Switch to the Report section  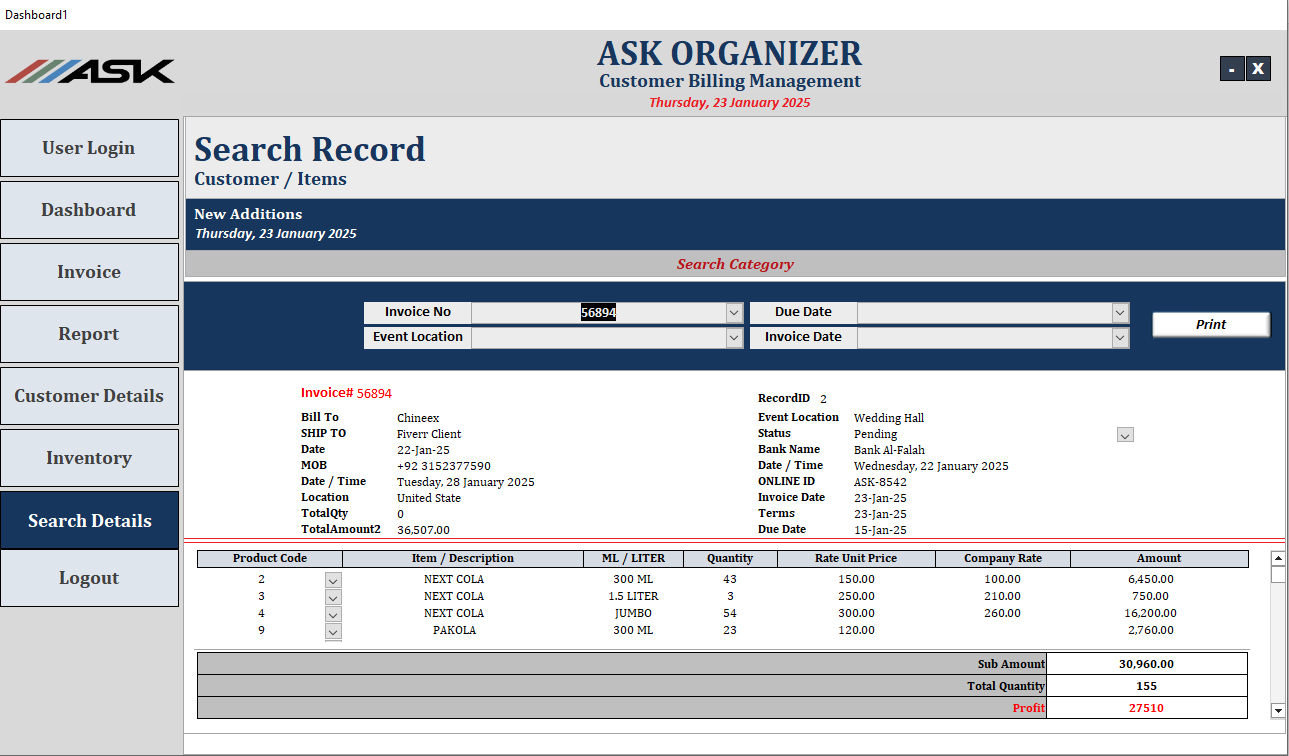(x=89, y=334)
